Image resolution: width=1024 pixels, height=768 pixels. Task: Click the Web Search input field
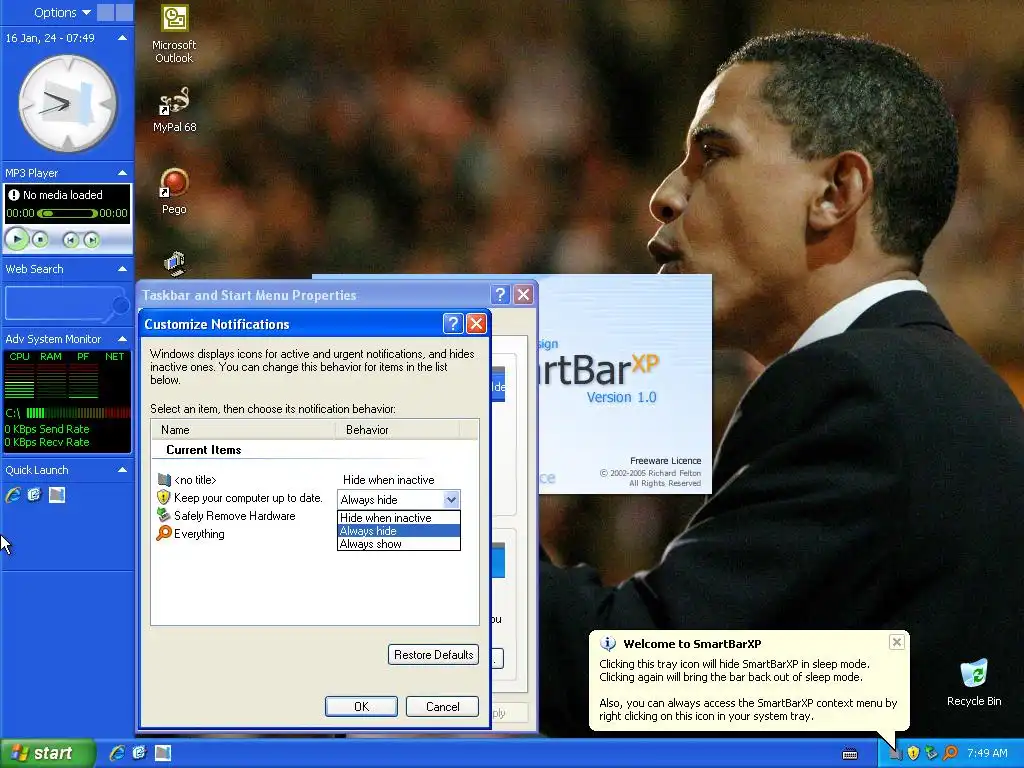[59, 304]
